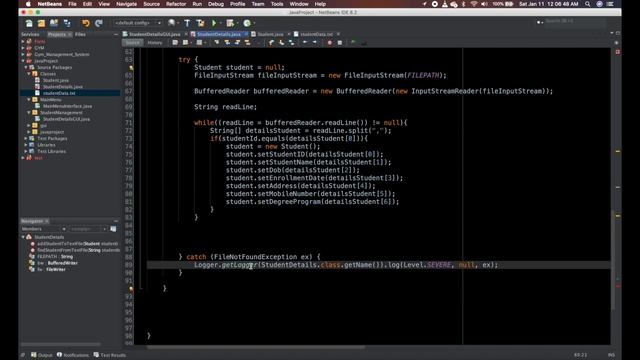640x360 pixels.
Task: Select fw : FileWriter field in Navigator
Action: [51, 270]
